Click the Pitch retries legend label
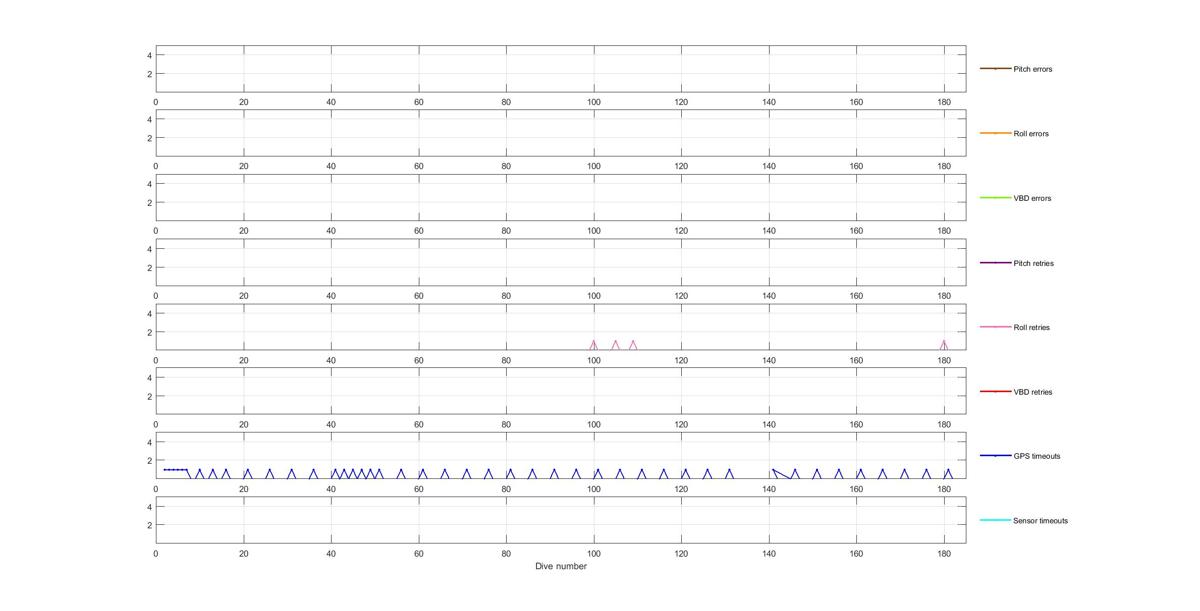The height and width of the screenshot is (611, 1200). click(x=1033, y=263)
